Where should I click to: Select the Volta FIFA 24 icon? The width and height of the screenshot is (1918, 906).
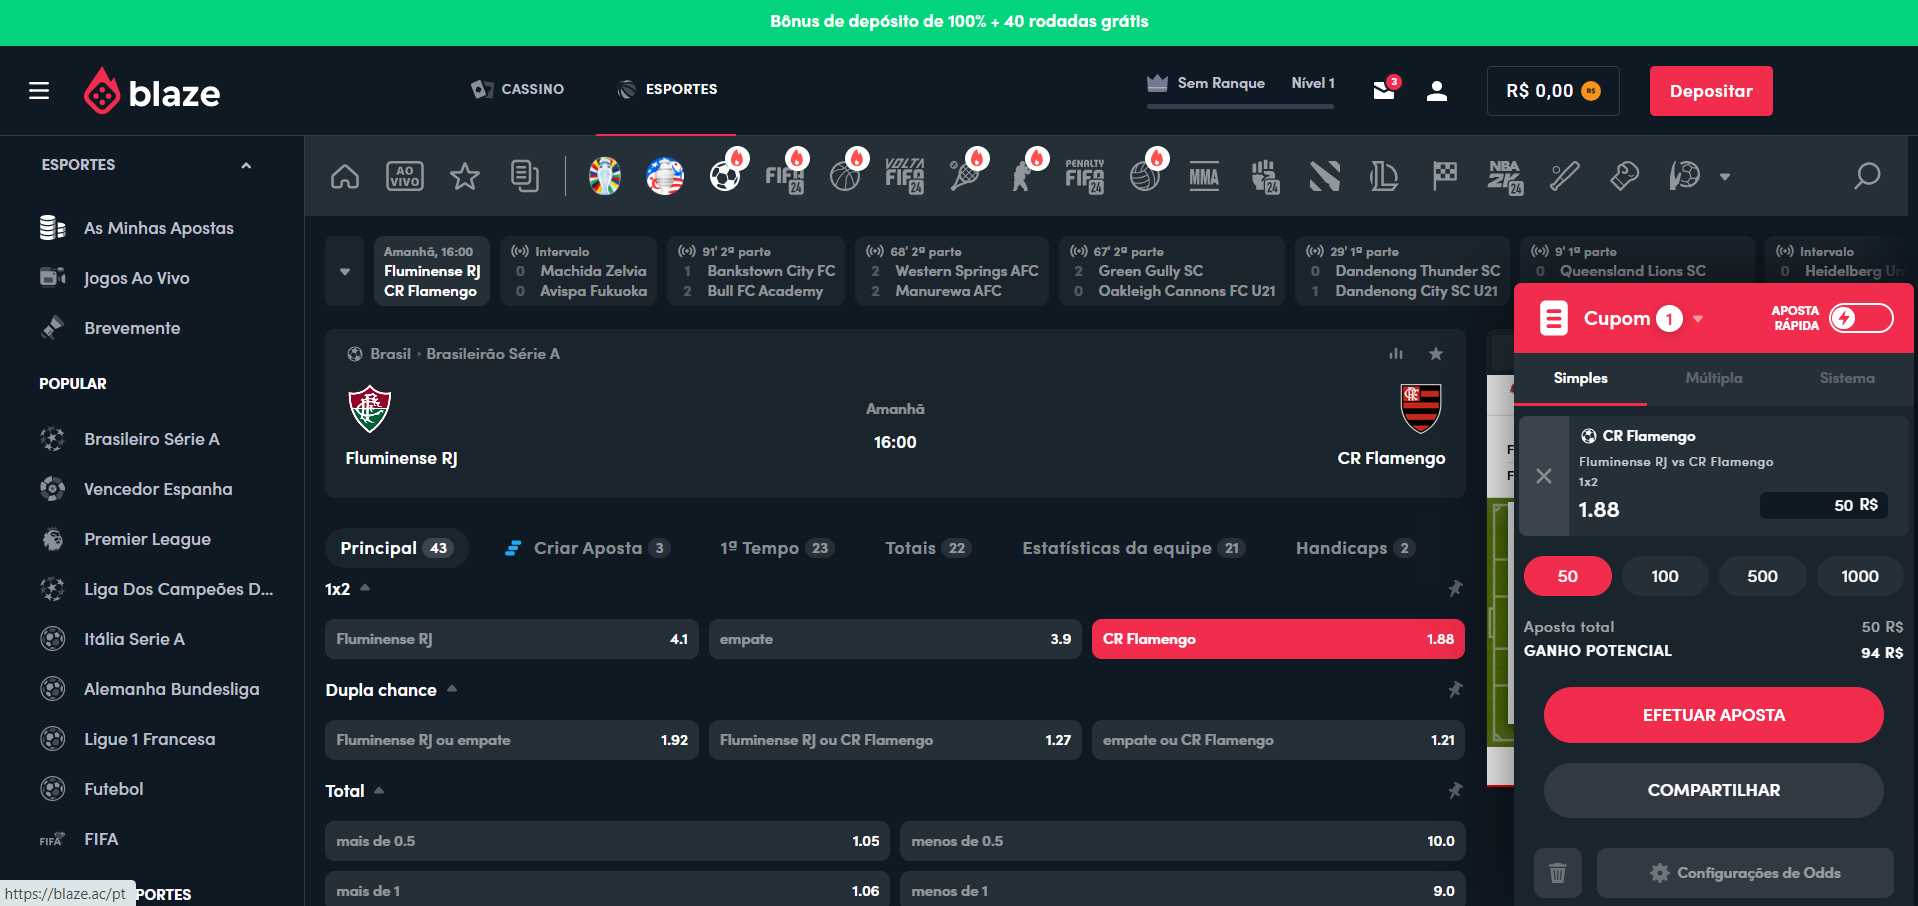(x=905, y=177)
